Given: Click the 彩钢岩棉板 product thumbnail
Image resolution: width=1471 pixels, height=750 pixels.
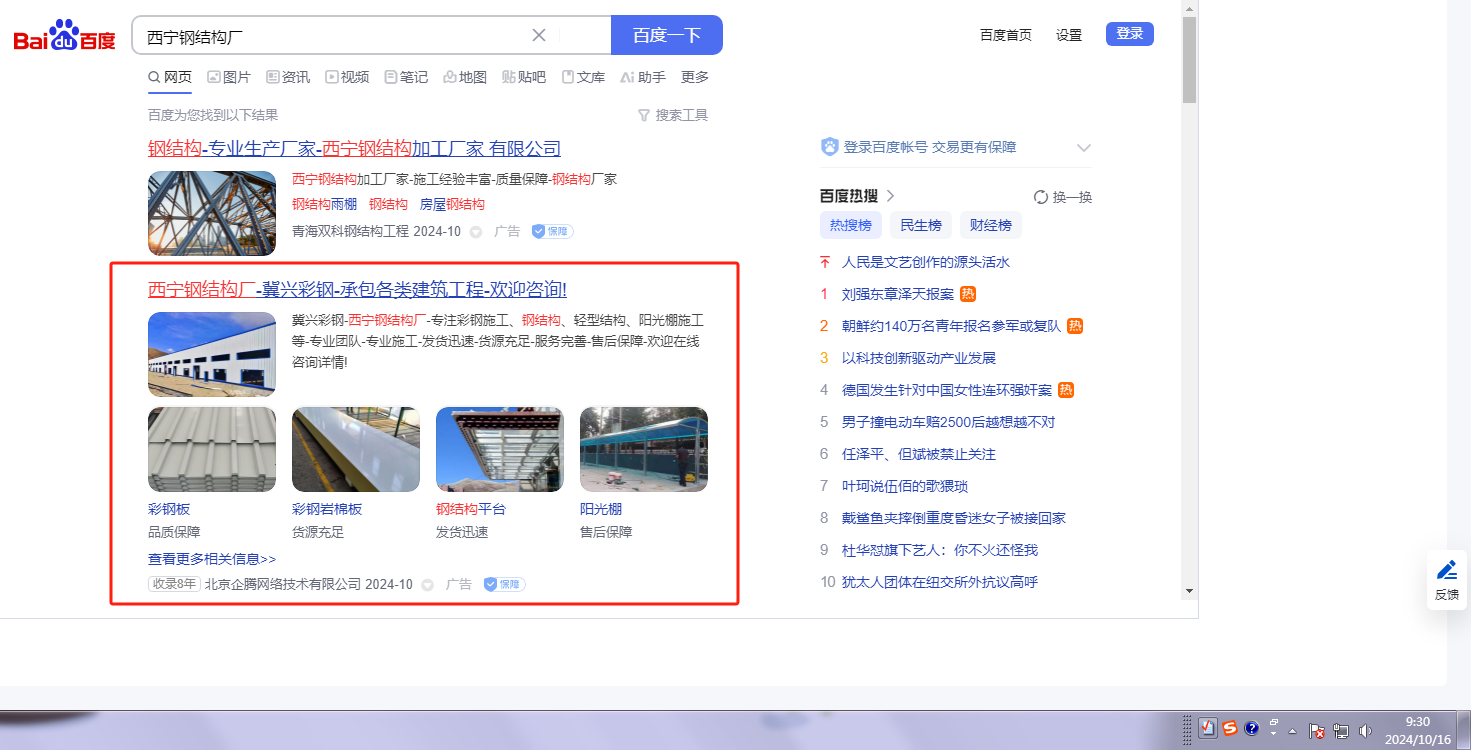Looking at the screenshot, I should [x=356, y=449].
